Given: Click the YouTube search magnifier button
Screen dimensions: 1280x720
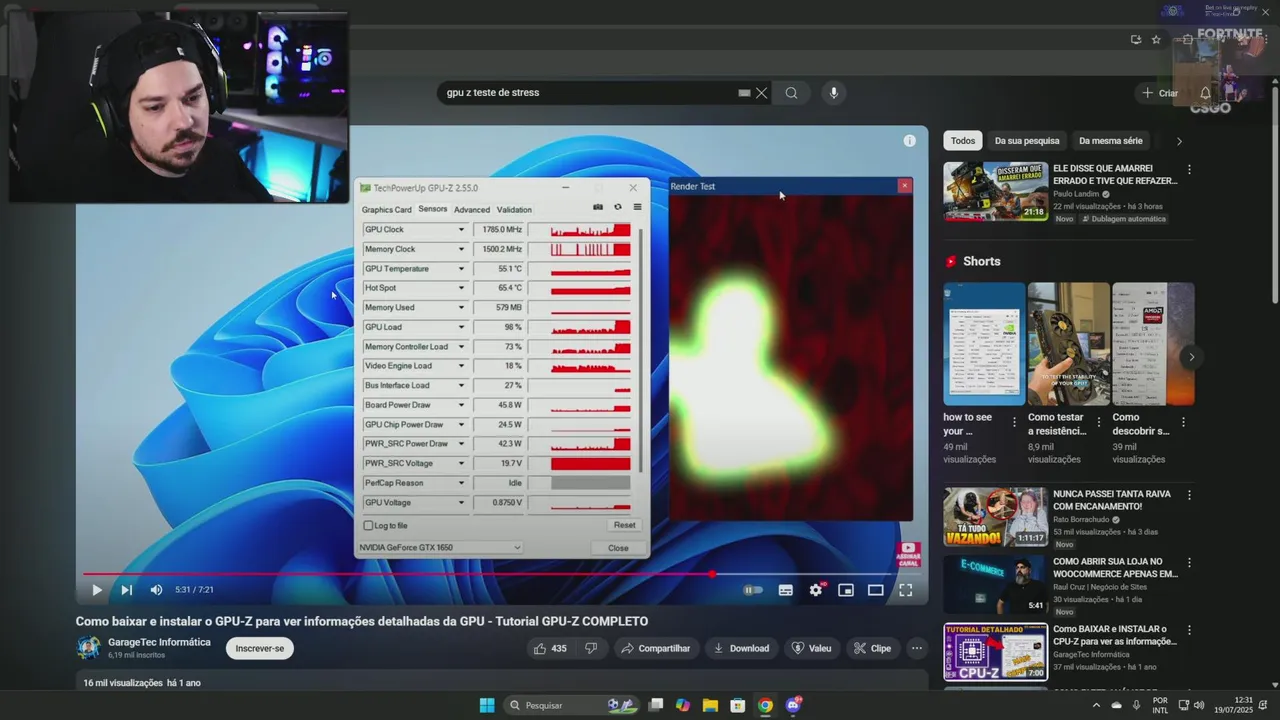Looking at the screenshot, I should point(791,93).
